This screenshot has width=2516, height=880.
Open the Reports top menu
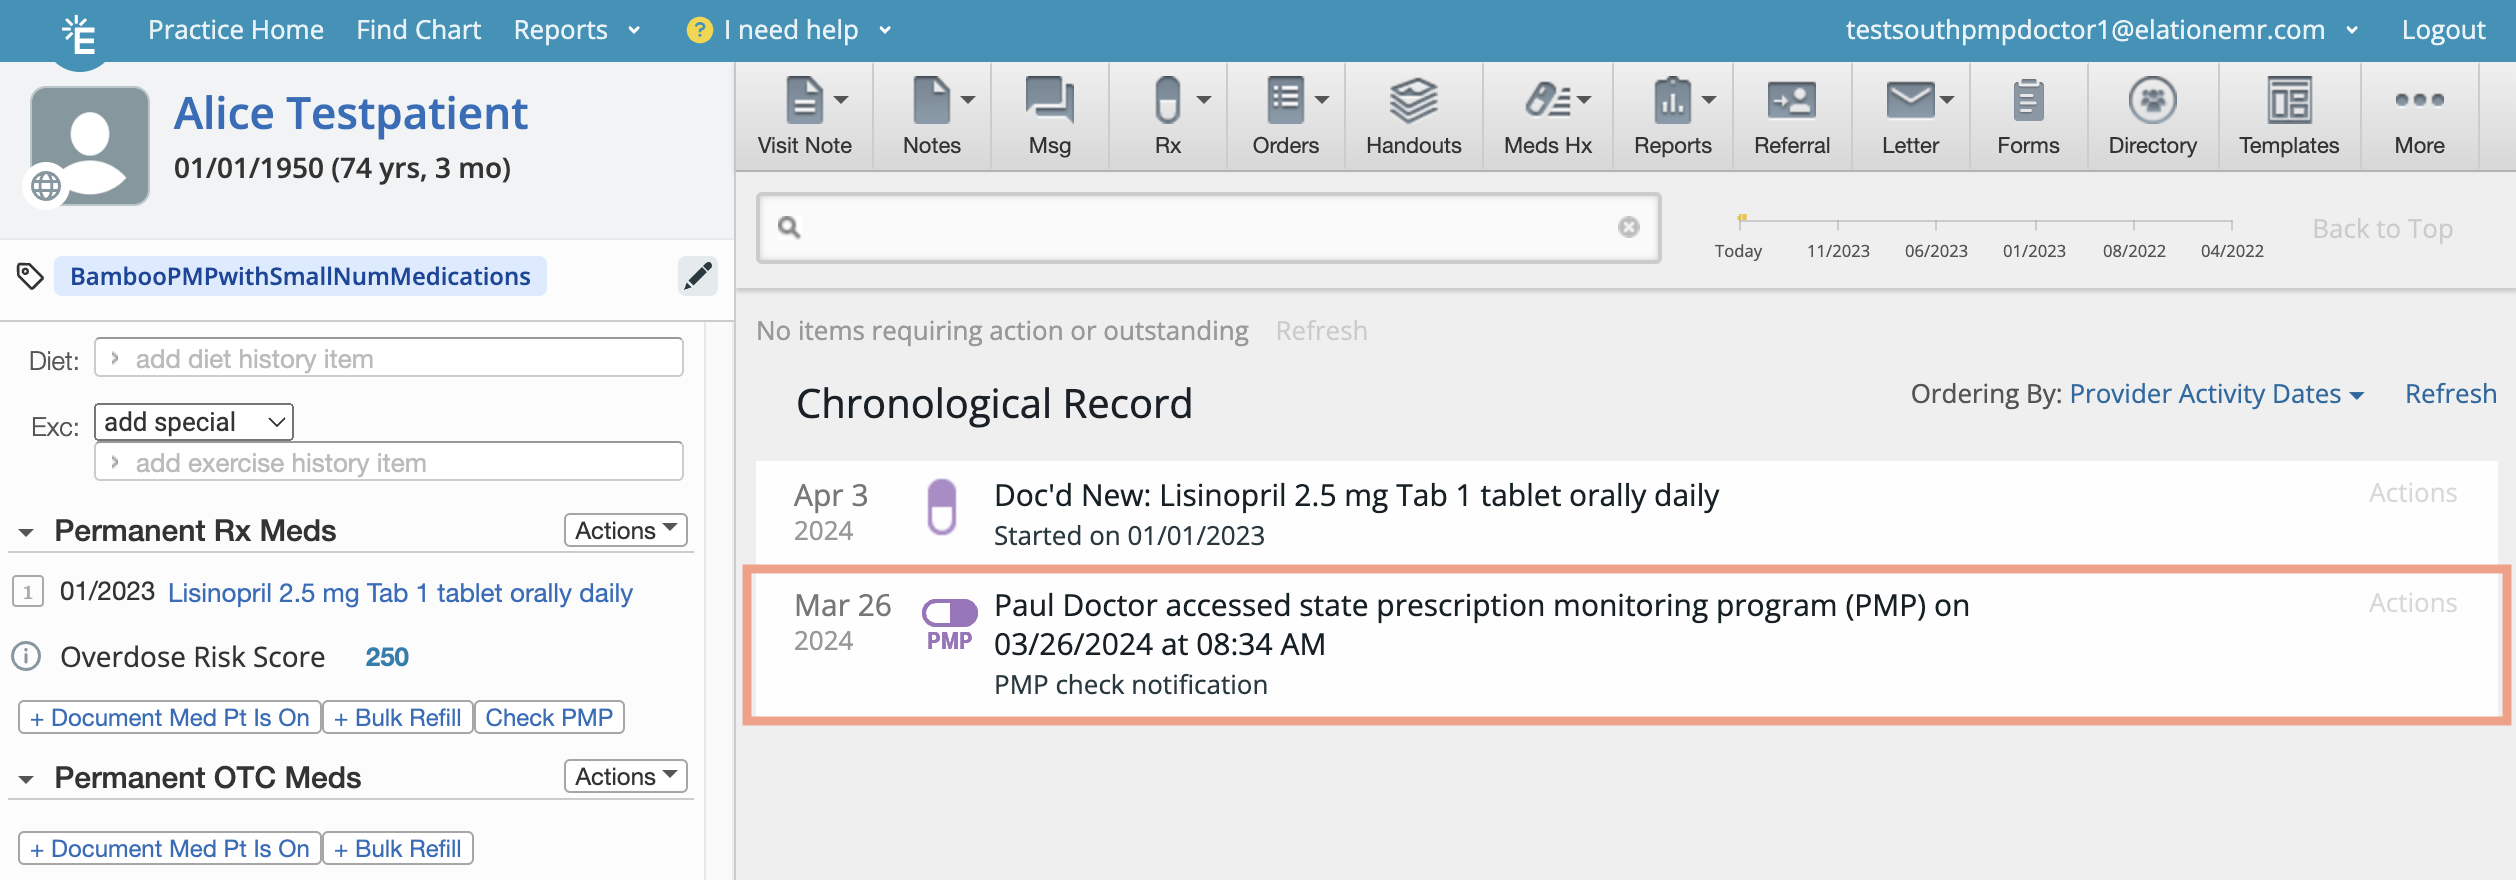tap(576, 30)
